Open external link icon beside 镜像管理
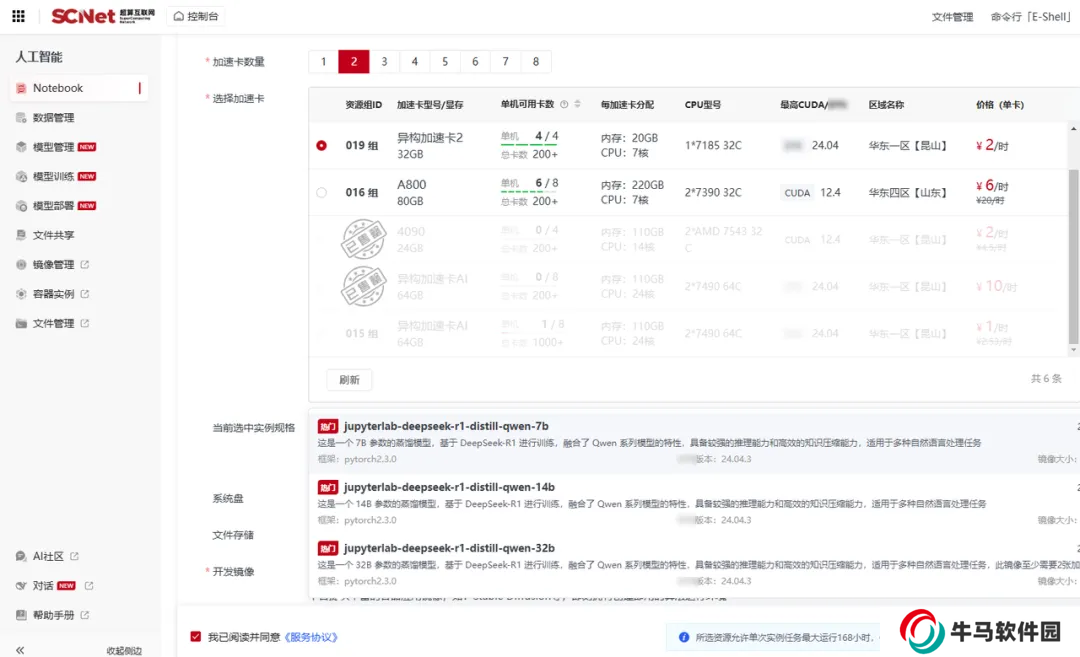Screen dimensions: 1080x657 (x=85, y=265)
